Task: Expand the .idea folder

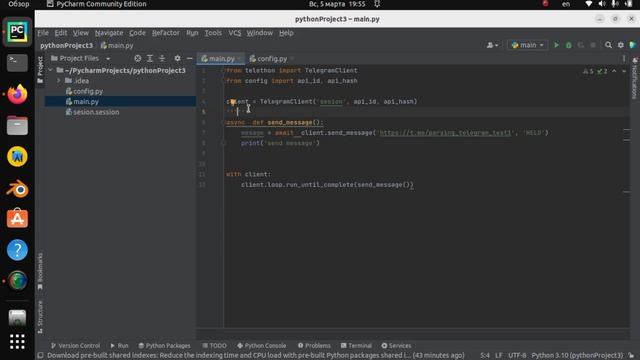Action: 59,81
